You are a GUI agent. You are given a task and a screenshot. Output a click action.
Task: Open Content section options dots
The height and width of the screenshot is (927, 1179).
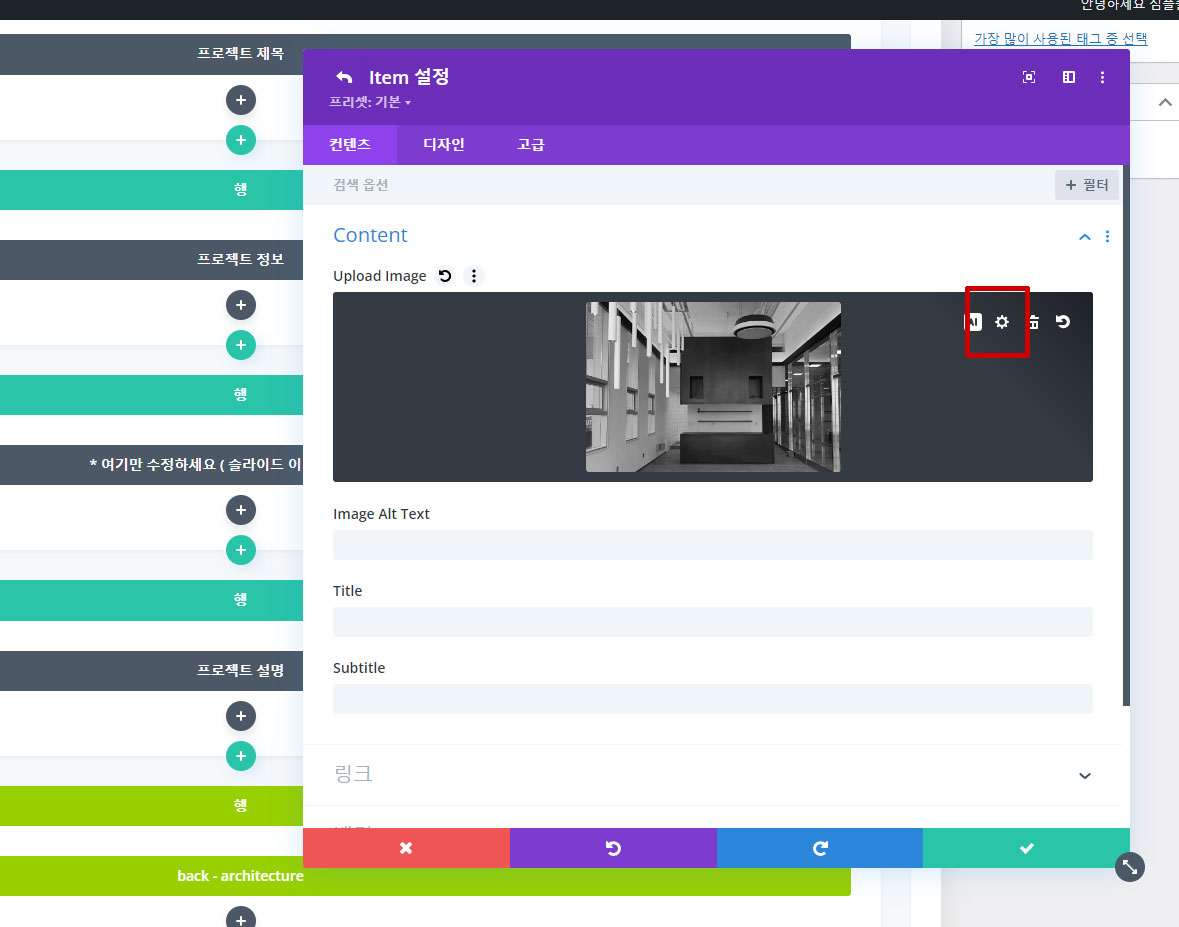coord(1107,237)
